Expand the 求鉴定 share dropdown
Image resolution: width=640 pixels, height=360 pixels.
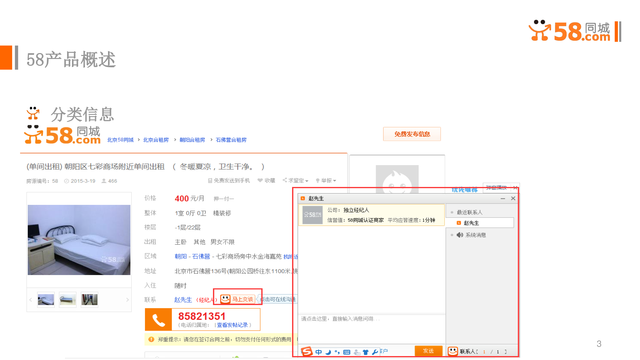coord(296,180)
